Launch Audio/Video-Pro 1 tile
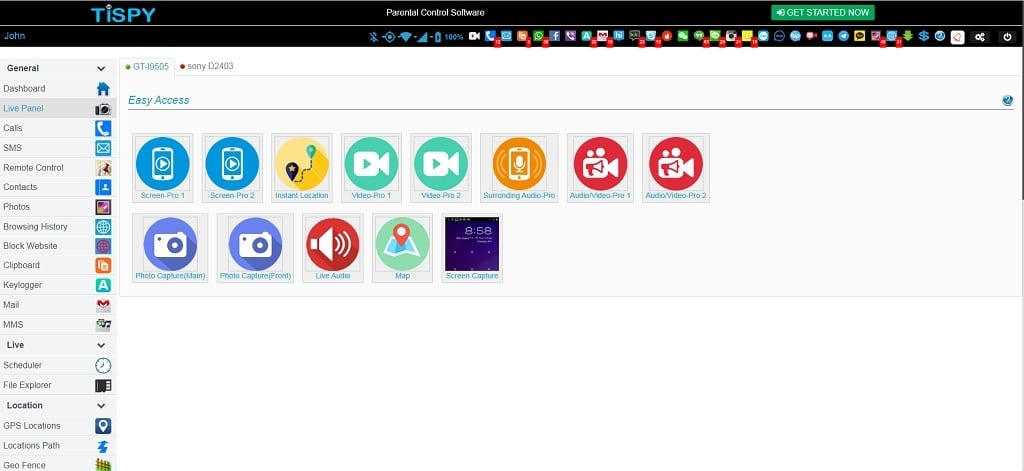The width and height of the screenshot is (1024, 471). tap(600, 168)
